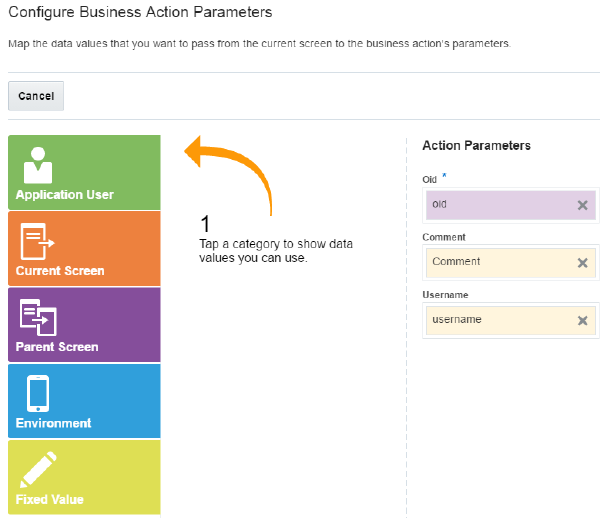Viewport: 600px width, 518px height.
Task: Choose the Parent Screen category label
Action: (x=57, y=347)
